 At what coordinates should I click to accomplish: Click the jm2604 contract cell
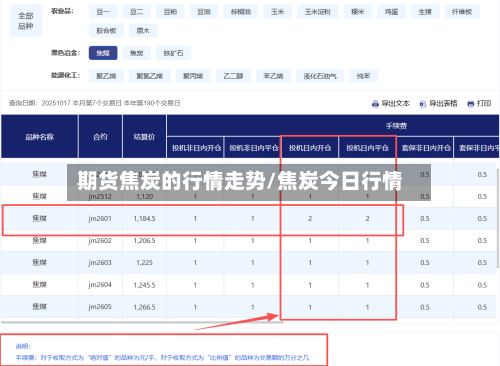[x=100, y=285]
